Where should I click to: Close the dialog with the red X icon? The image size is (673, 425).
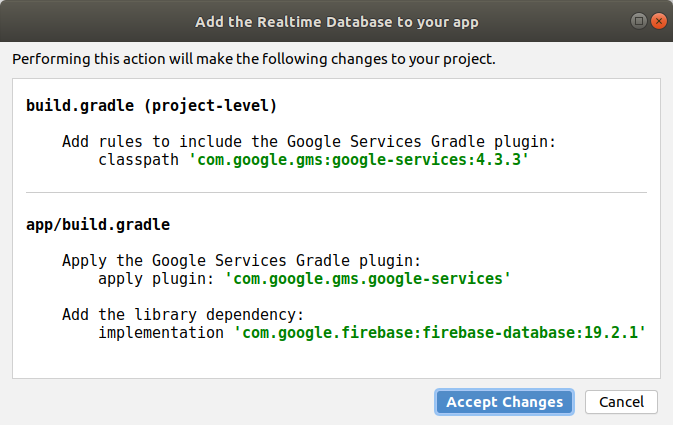[657, 20]
